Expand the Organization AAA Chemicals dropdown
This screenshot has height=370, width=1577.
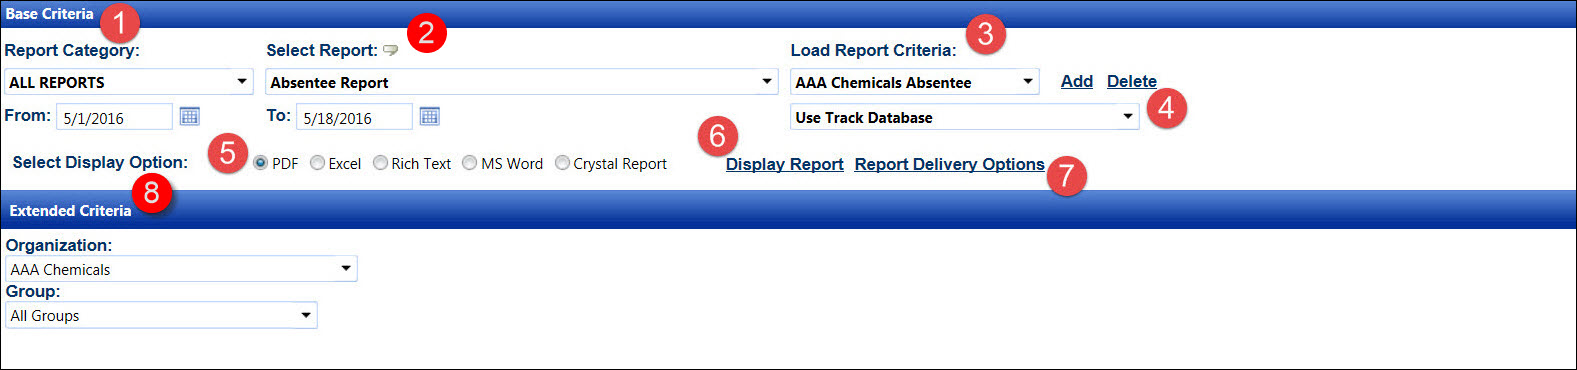click(181, 269)
